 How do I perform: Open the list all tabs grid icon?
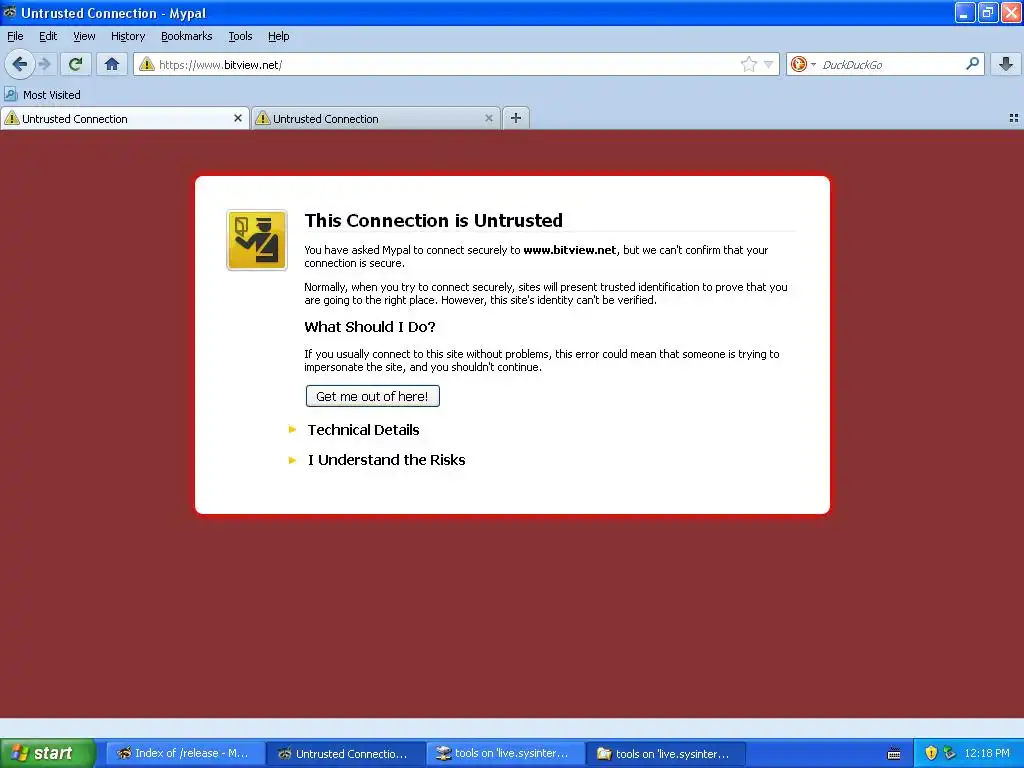tap(1014, 118)
